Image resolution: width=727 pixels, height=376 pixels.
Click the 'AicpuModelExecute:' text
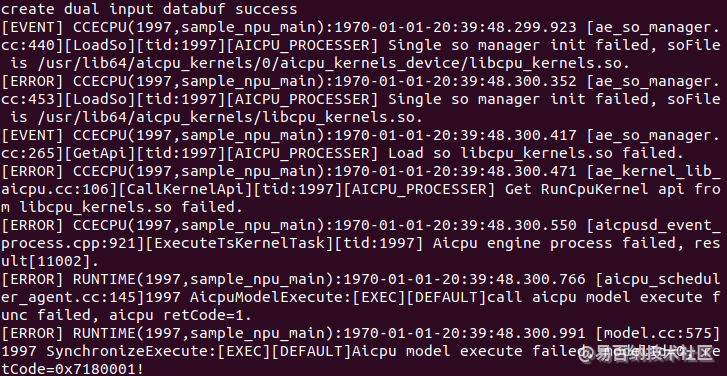pyautogui.click(x=271, y=297)
